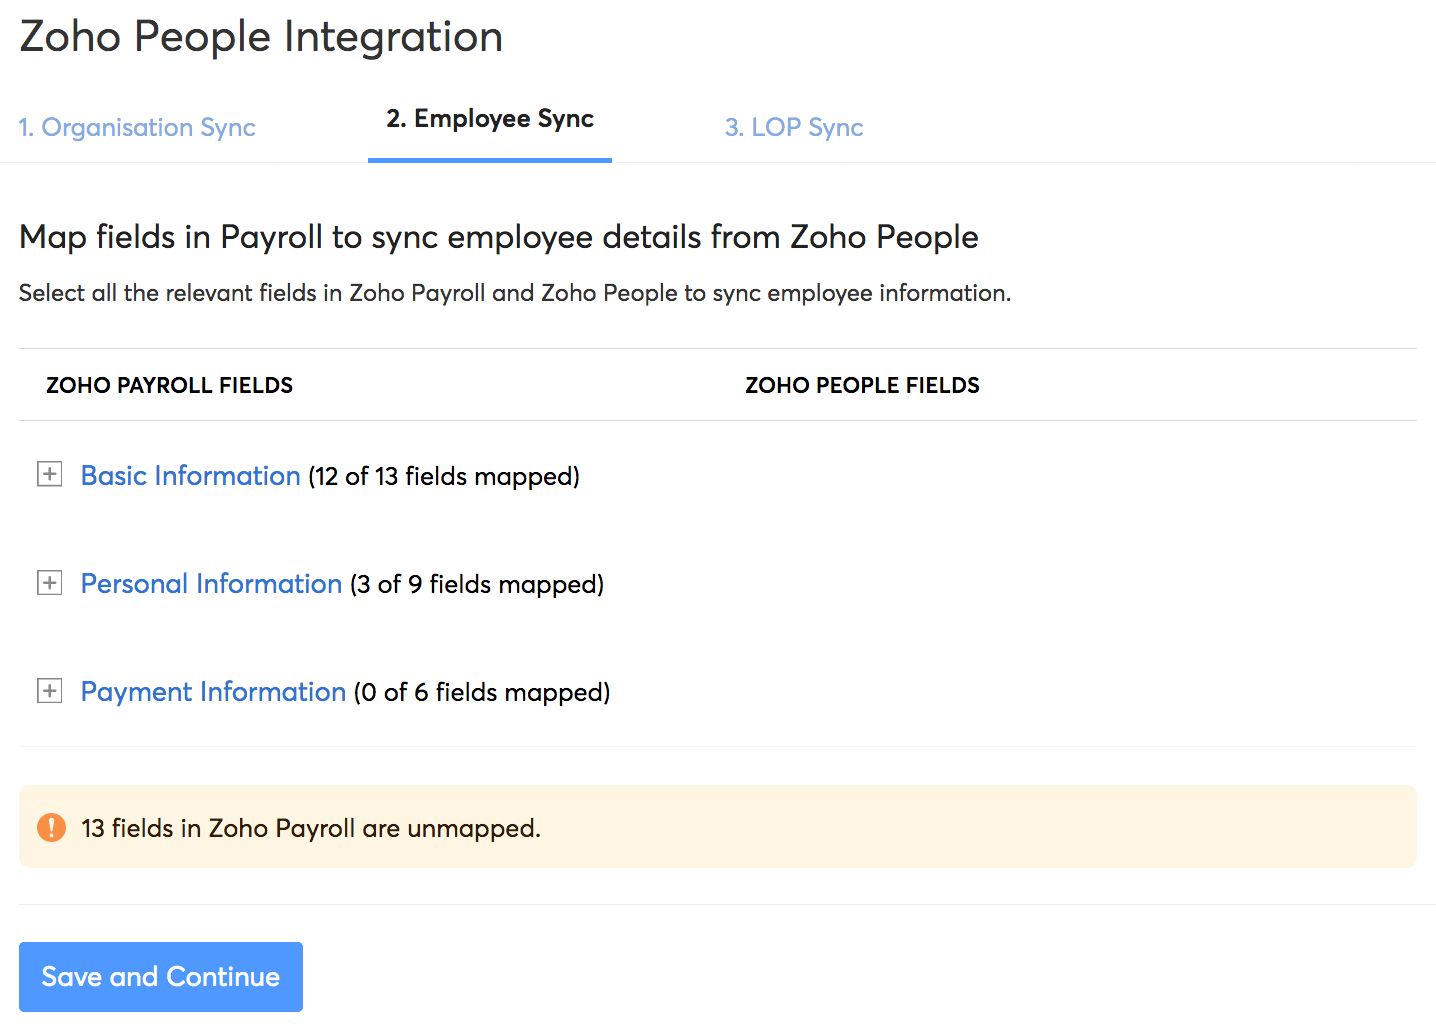
Task: Switch to the LOP Sync tab
Action: click(x=793, y=127)
